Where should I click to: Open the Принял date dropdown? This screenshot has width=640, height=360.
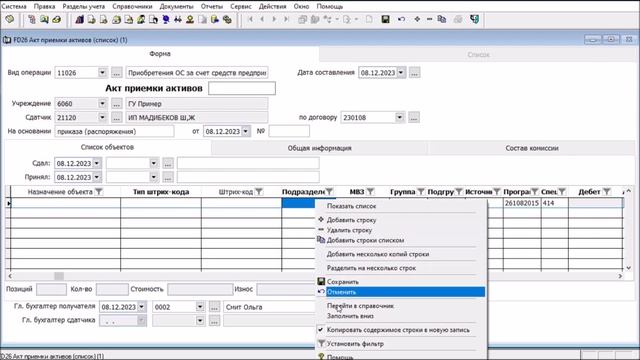coord(97,177)
